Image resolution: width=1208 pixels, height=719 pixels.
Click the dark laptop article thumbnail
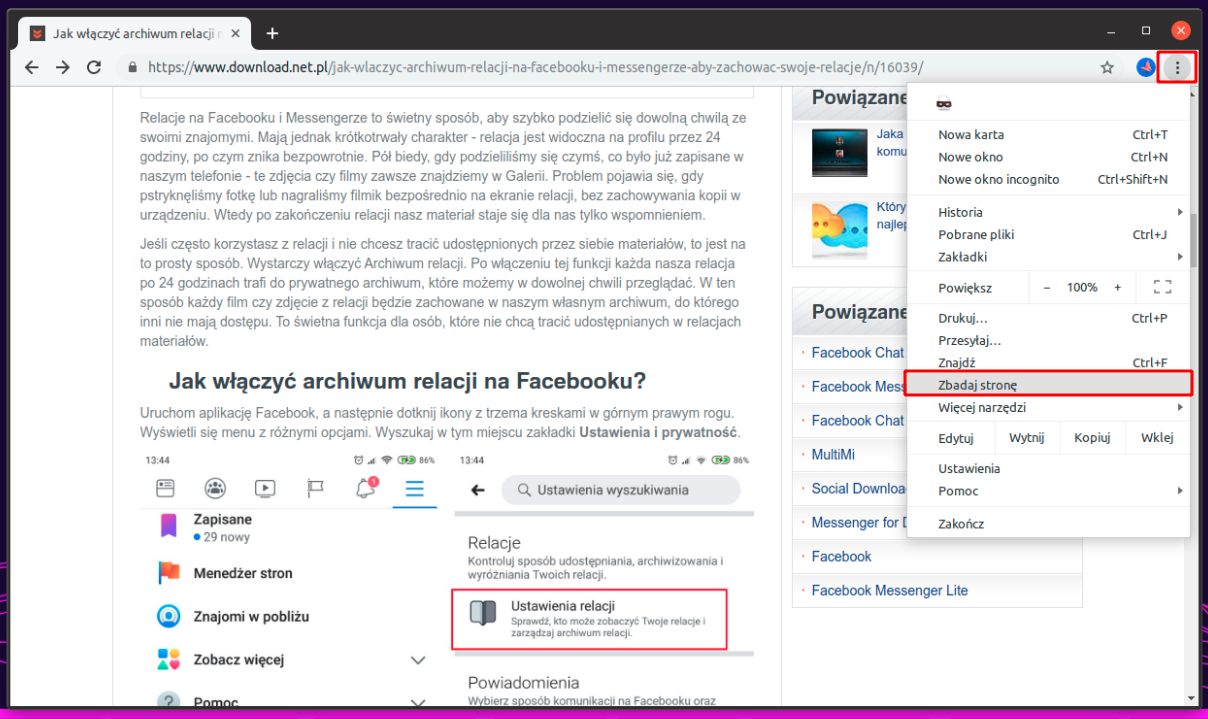[839, 152]
